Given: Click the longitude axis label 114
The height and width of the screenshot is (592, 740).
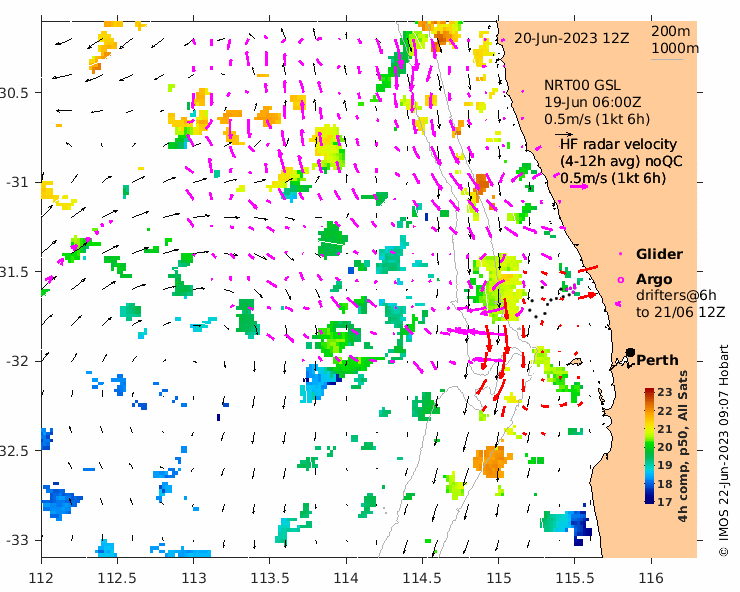Looking at the screenshot, I should 346,578.
